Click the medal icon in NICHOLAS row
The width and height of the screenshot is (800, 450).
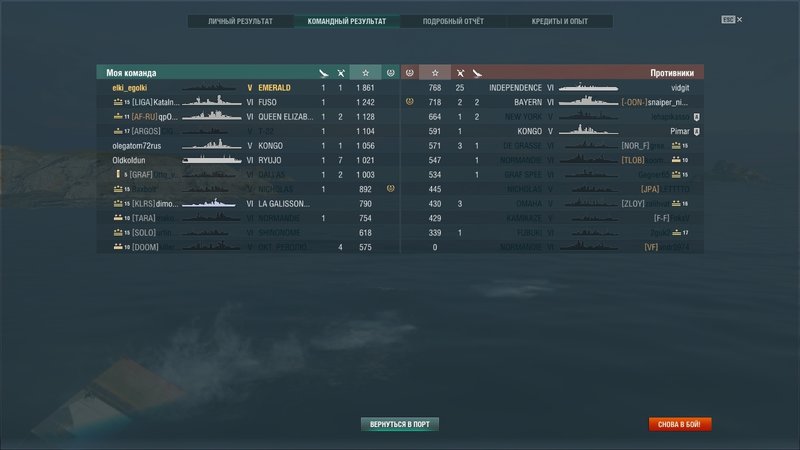[391, 189]
